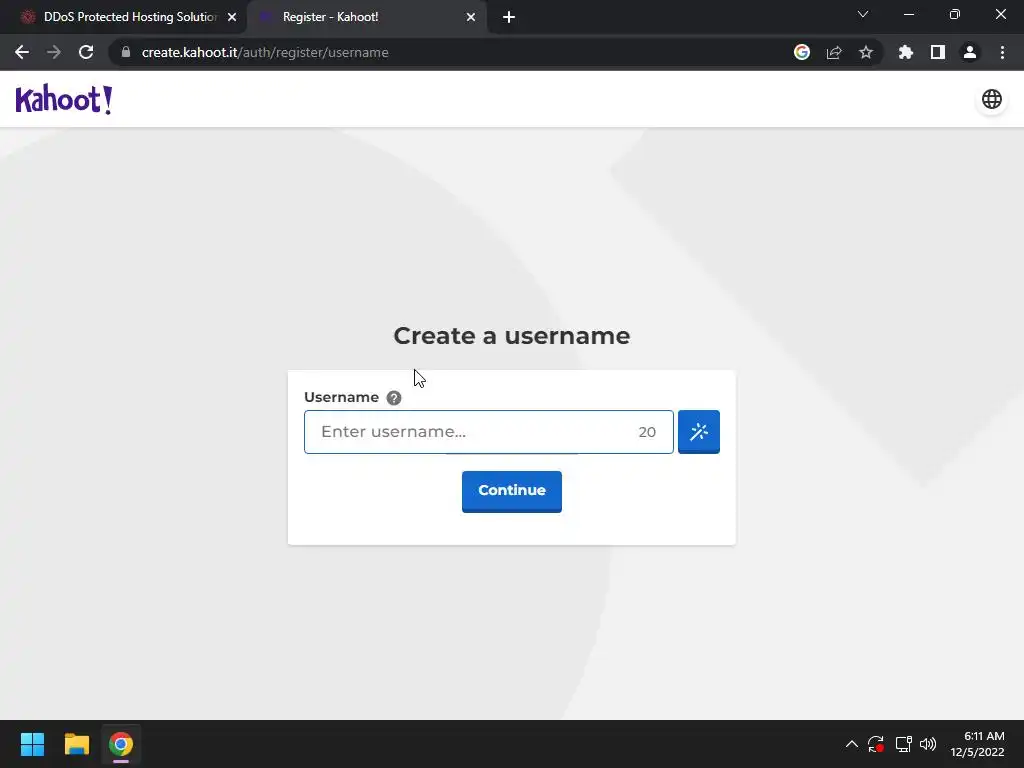Reload the page
The height and width of the screenshot is (768, 1024).
pyautogui.click(x=86, y=52)
